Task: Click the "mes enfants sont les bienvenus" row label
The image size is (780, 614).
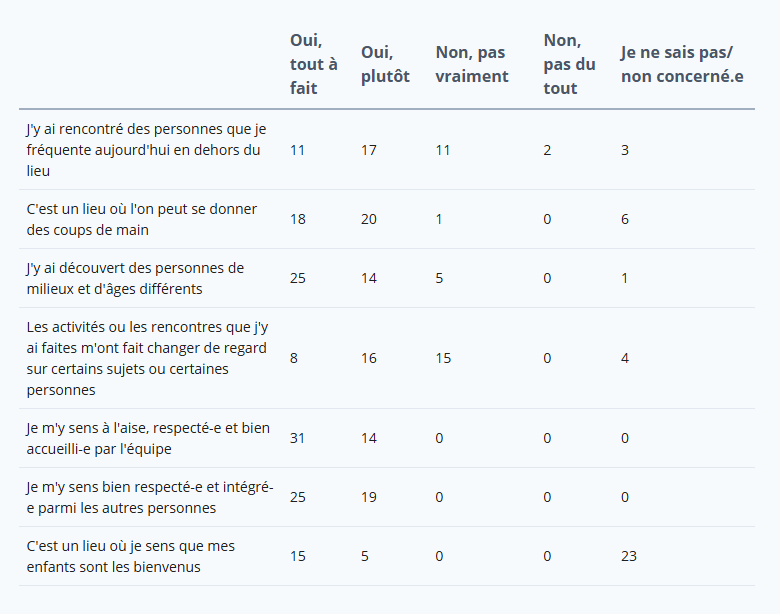Action: [x=131, y=556]
